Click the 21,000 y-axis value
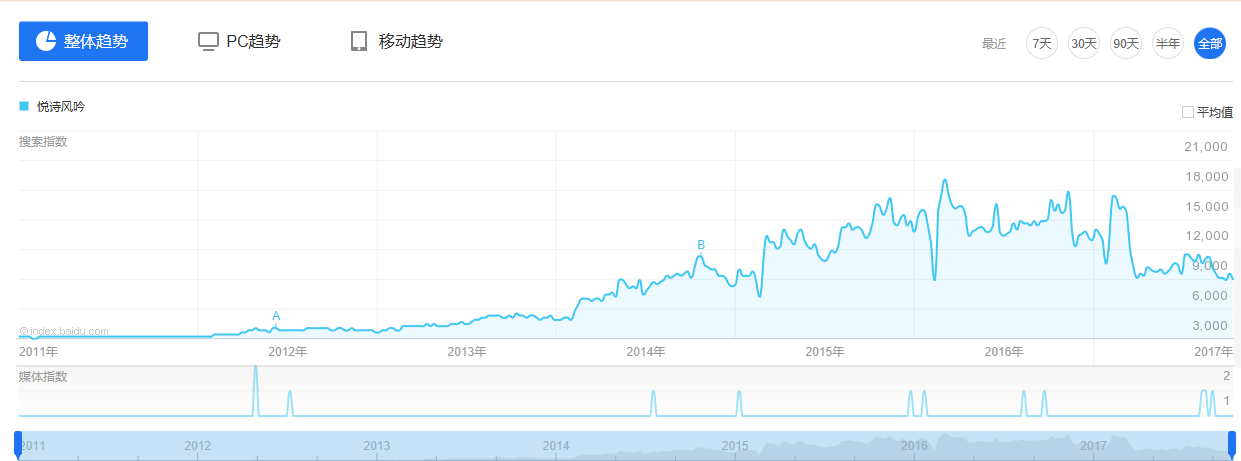 click(1205, 147)
